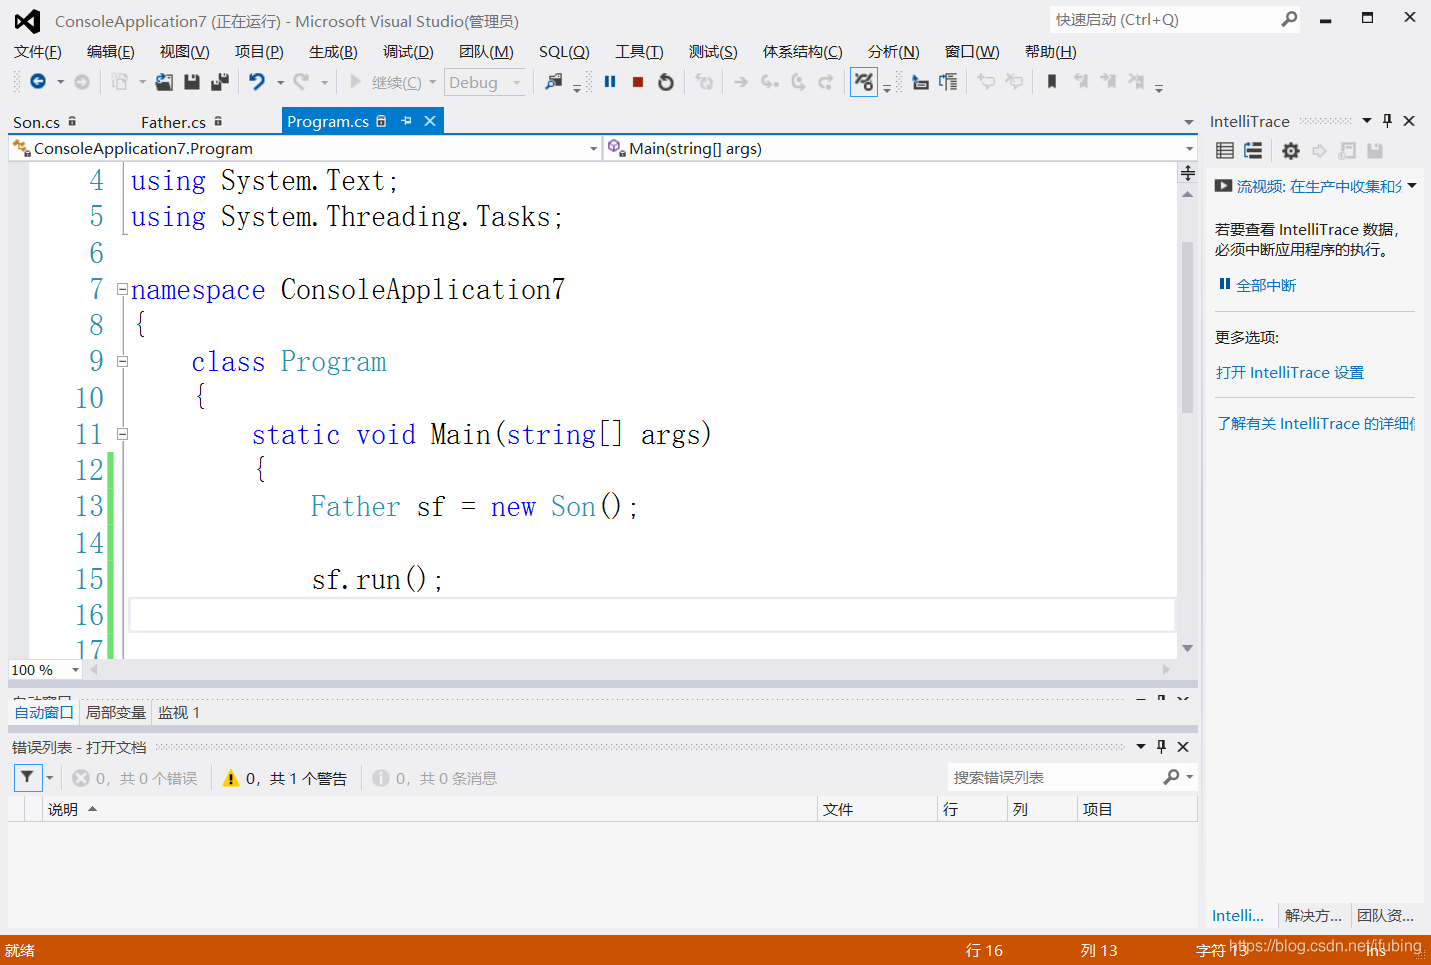Click the editor horizontal scrollbar track
Viewport: 1431px width, 965px height.
pos(630,669)
